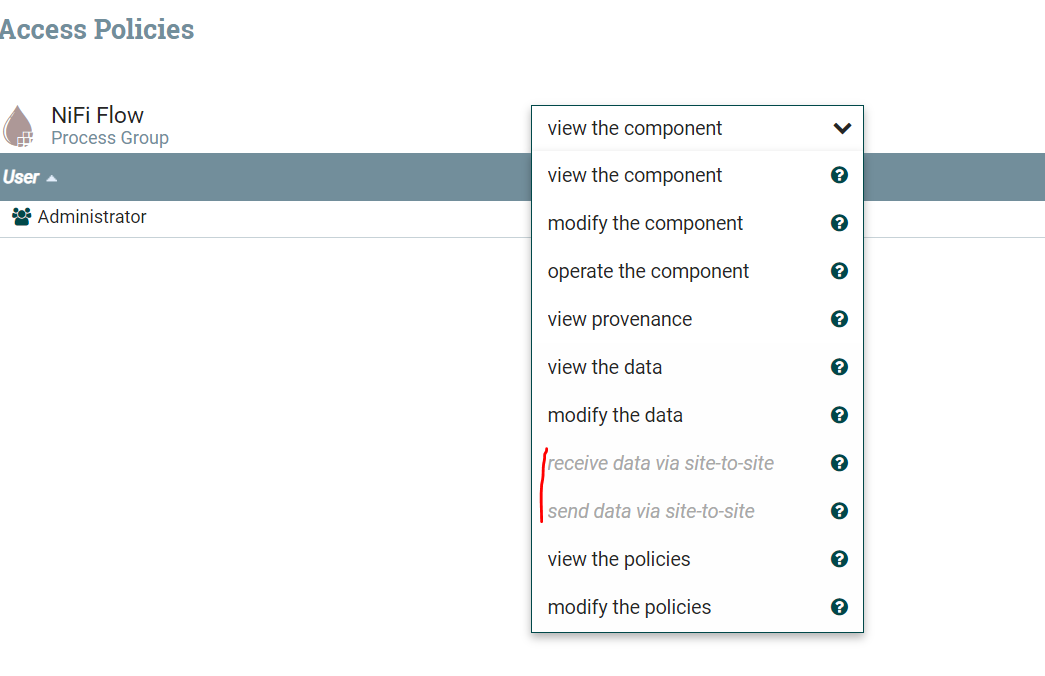Open help for view the component policy
The image size is (1045, 676).
(x=839, y=175)
